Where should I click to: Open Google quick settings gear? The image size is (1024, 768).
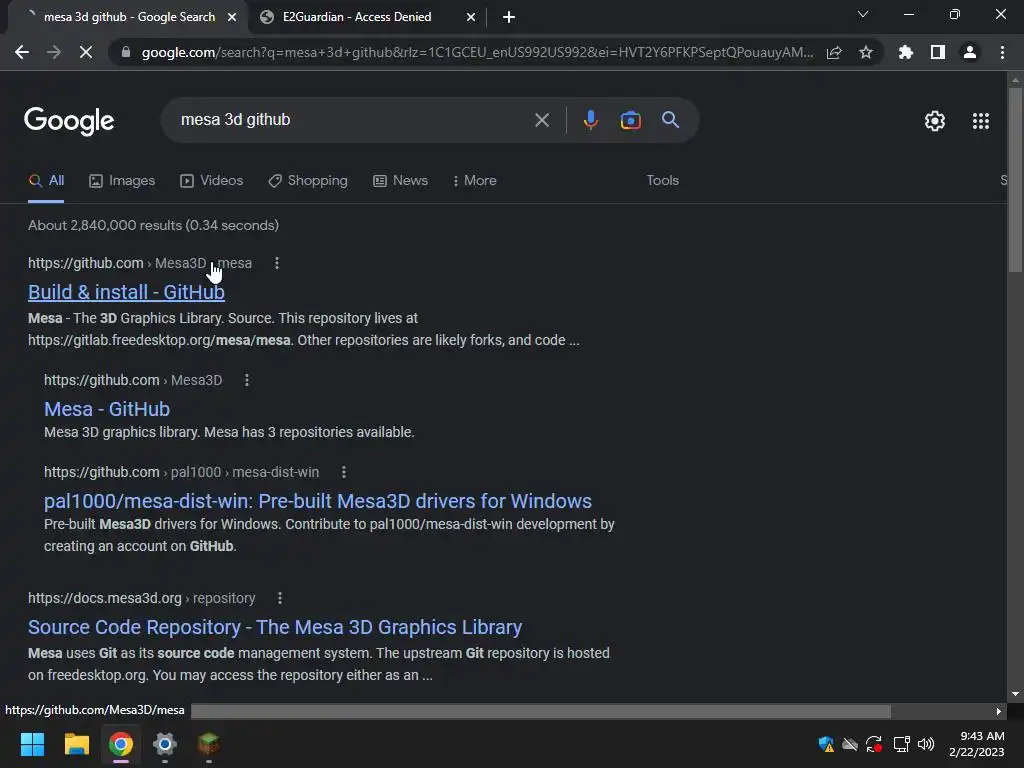click(935, 121)
